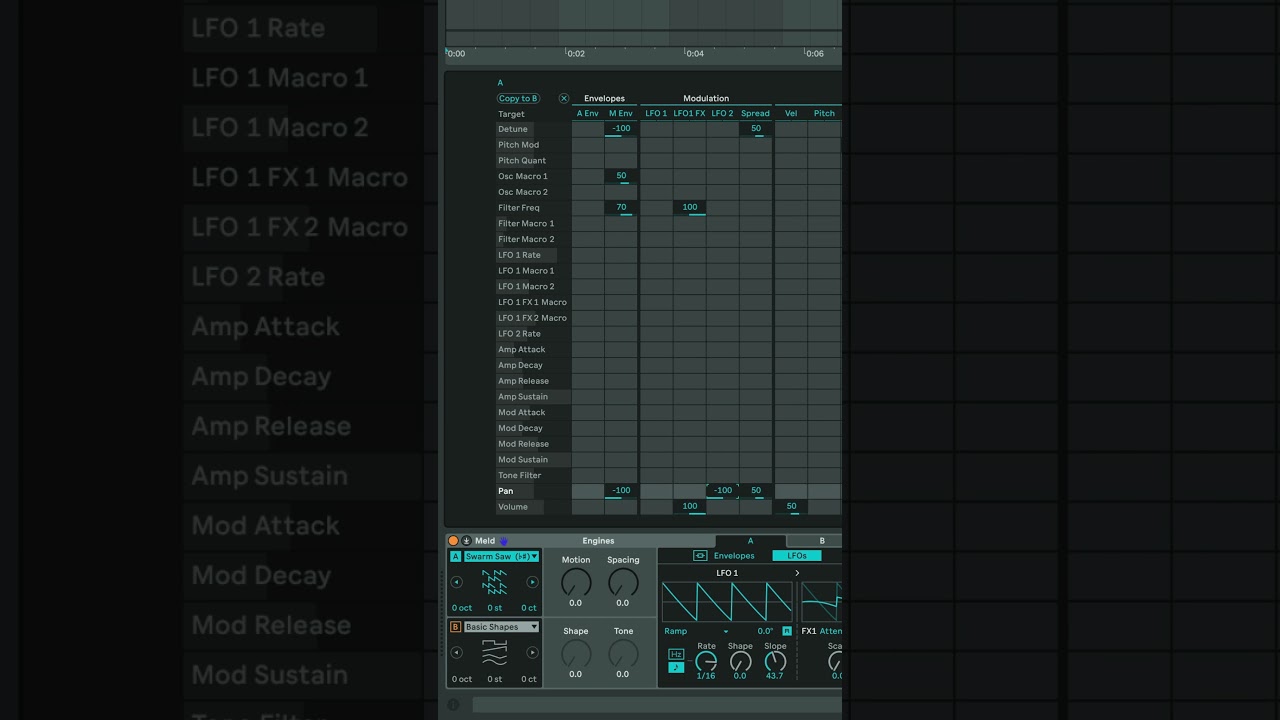
Task: Toggle oscillator A on/off button
Action: (x=456, y=557)
